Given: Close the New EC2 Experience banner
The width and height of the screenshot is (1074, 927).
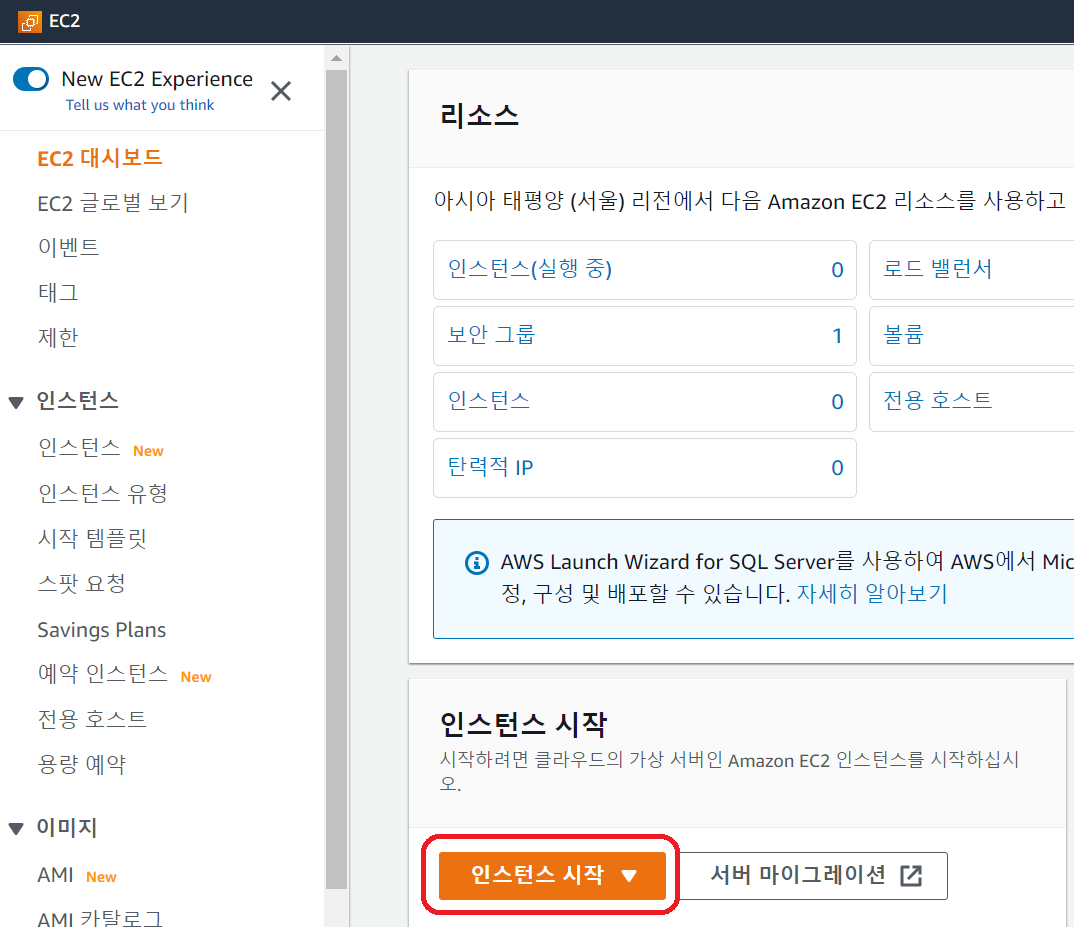Looking at the screenshot, I should (x=281, y=90).
